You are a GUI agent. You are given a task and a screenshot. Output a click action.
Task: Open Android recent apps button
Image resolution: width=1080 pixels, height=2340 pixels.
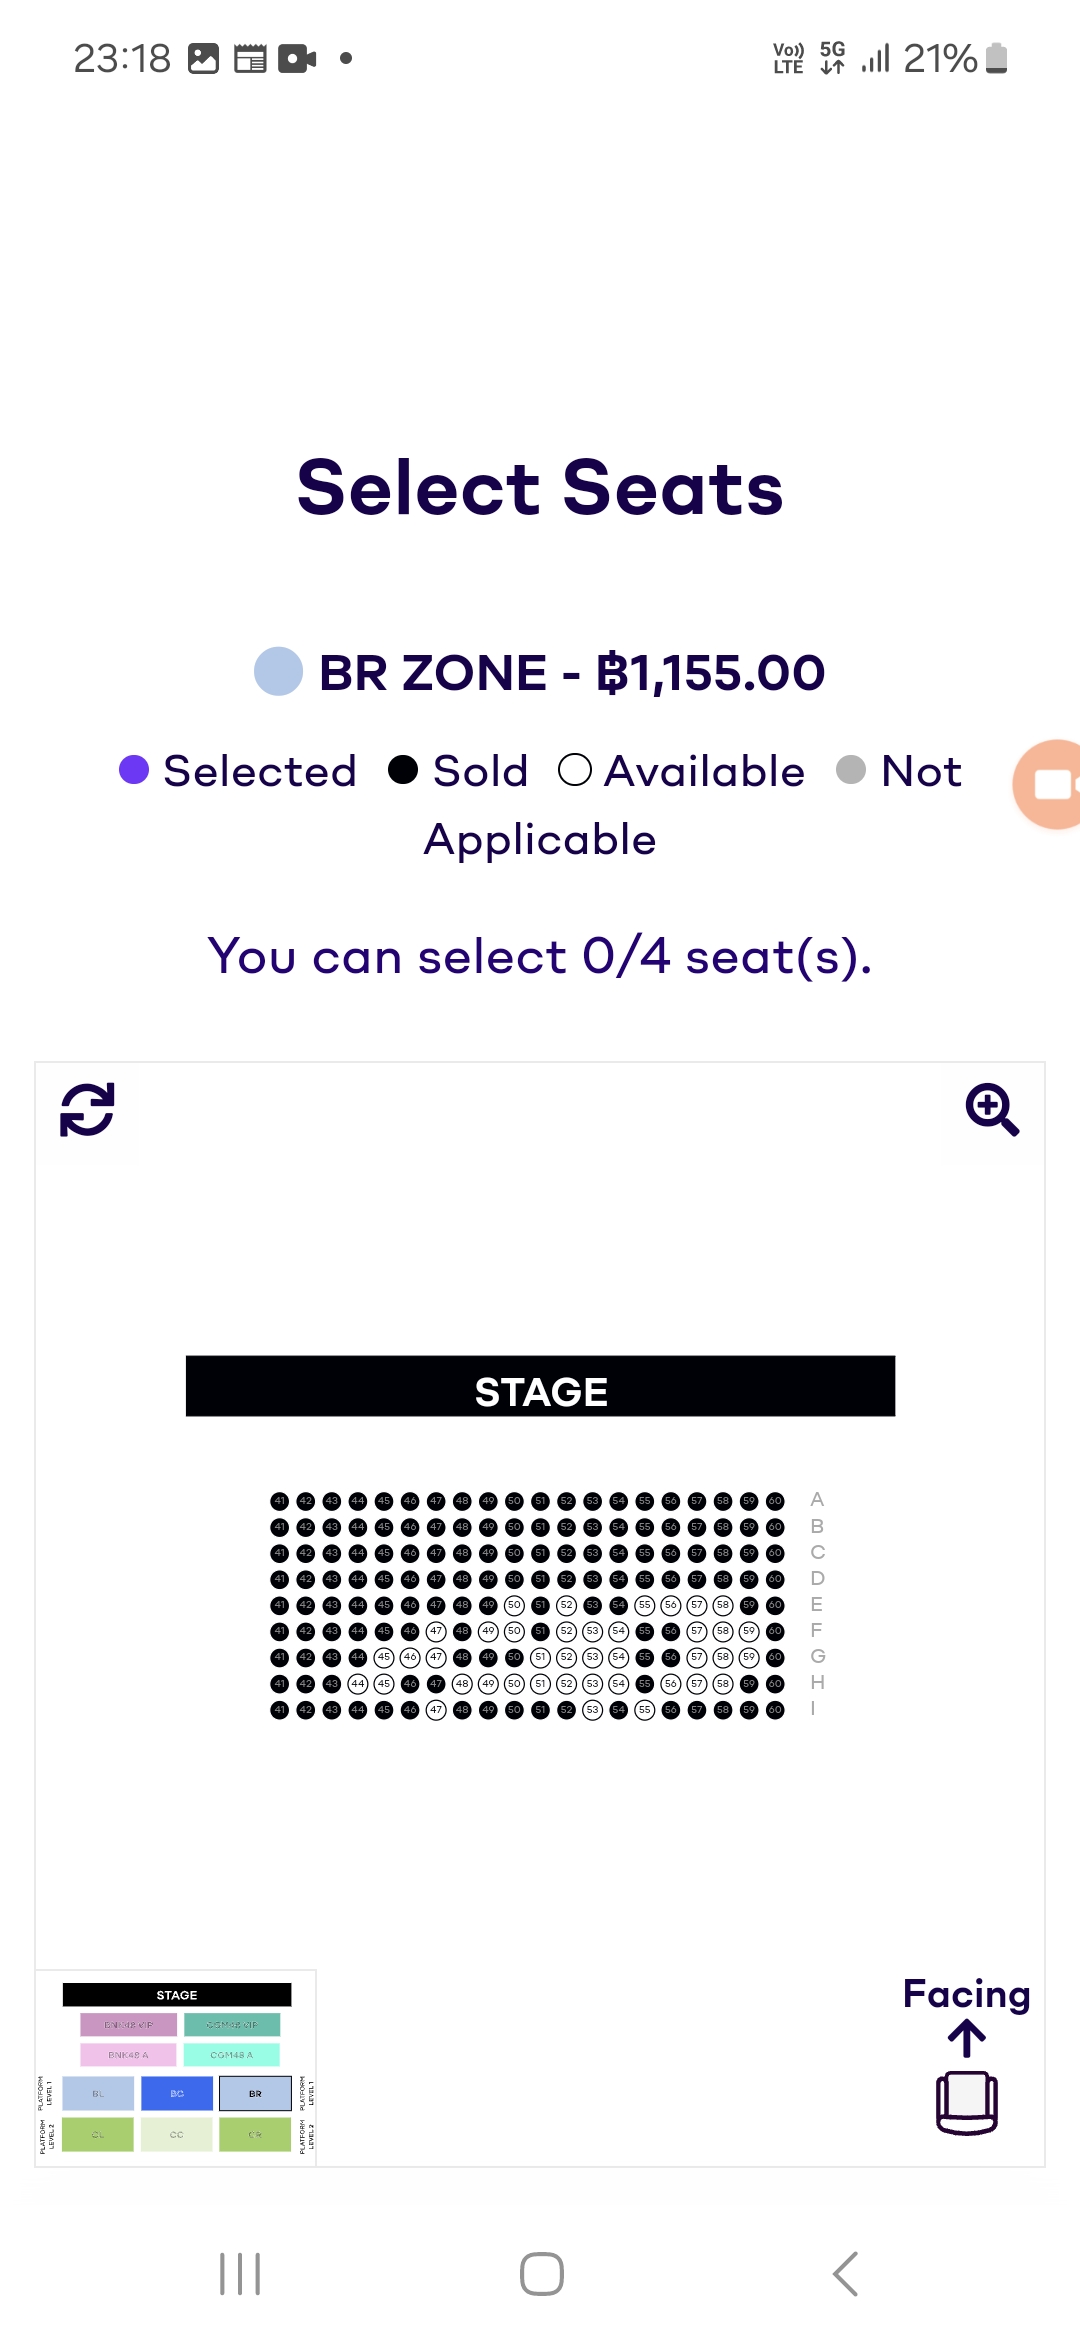(x=240, y=2274)
